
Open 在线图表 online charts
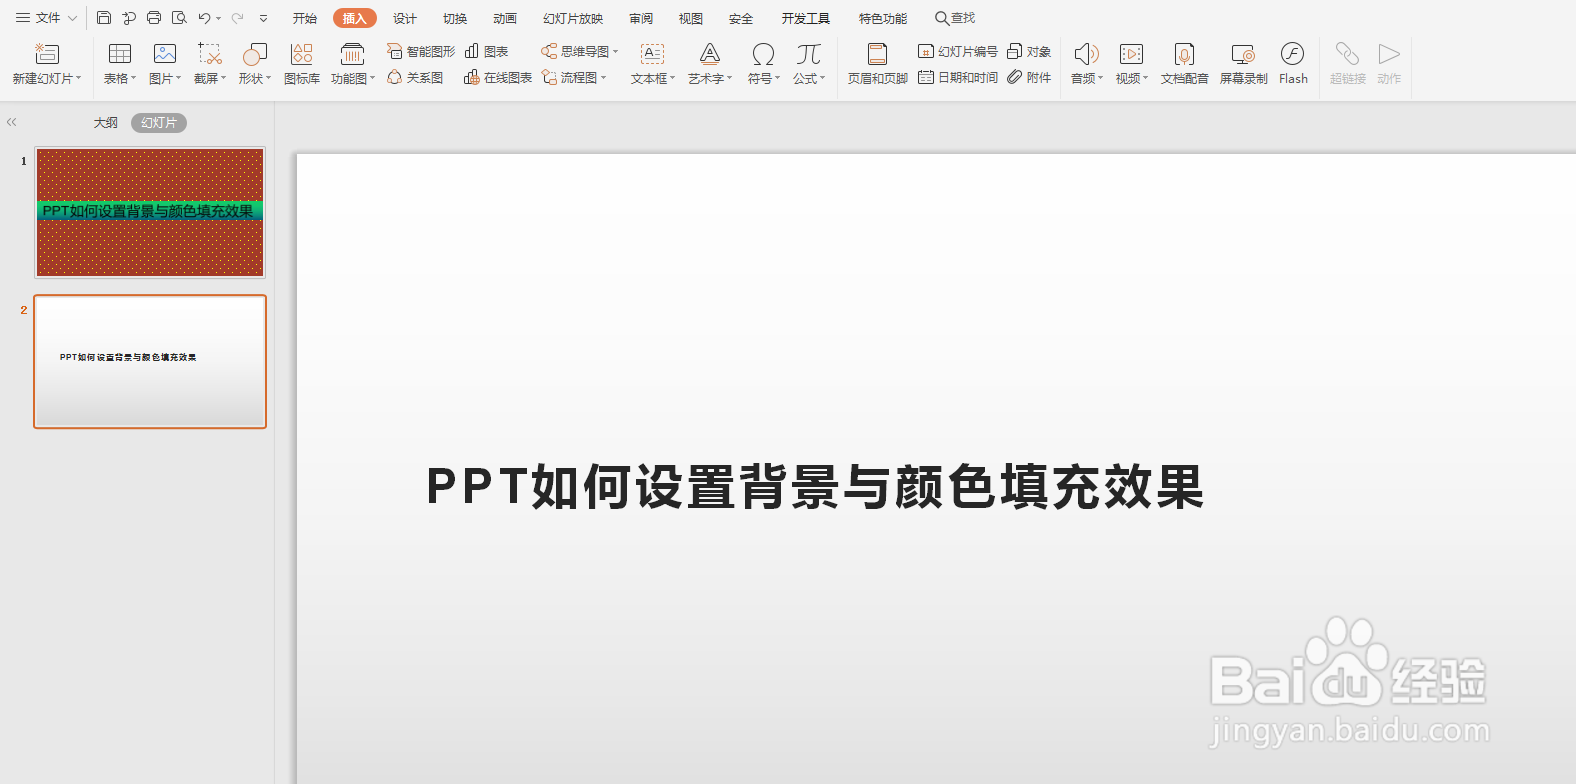click(498, 77)
